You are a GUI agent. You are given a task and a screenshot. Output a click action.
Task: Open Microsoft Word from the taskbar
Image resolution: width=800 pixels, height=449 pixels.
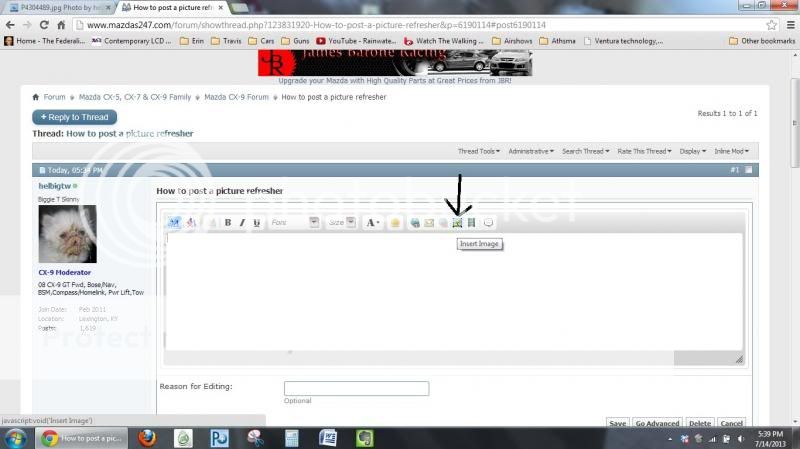click(328, 437)
